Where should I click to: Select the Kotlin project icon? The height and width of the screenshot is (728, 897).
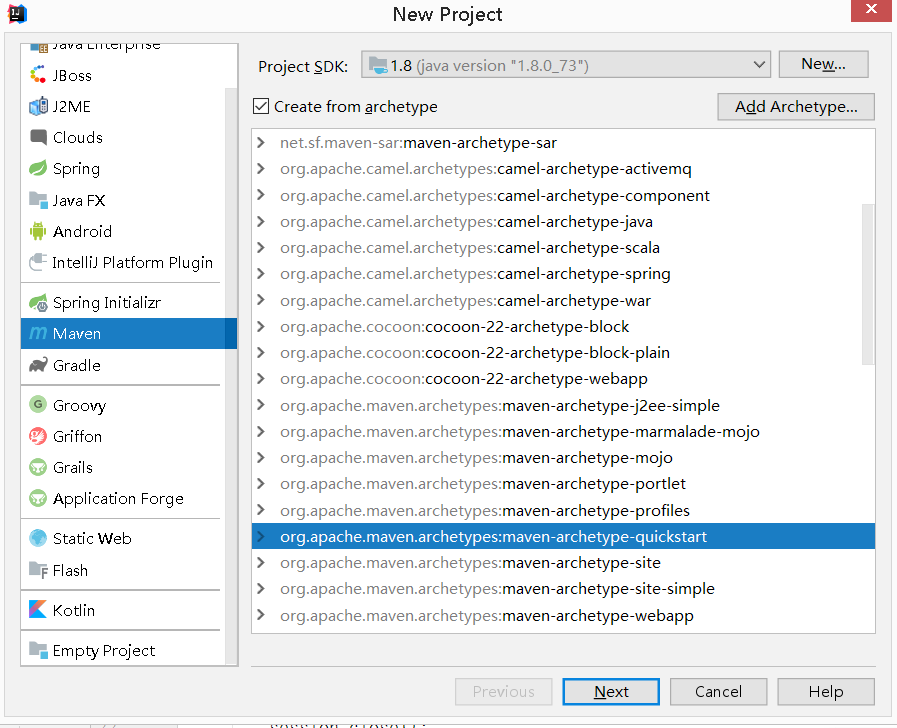[38, 610]
